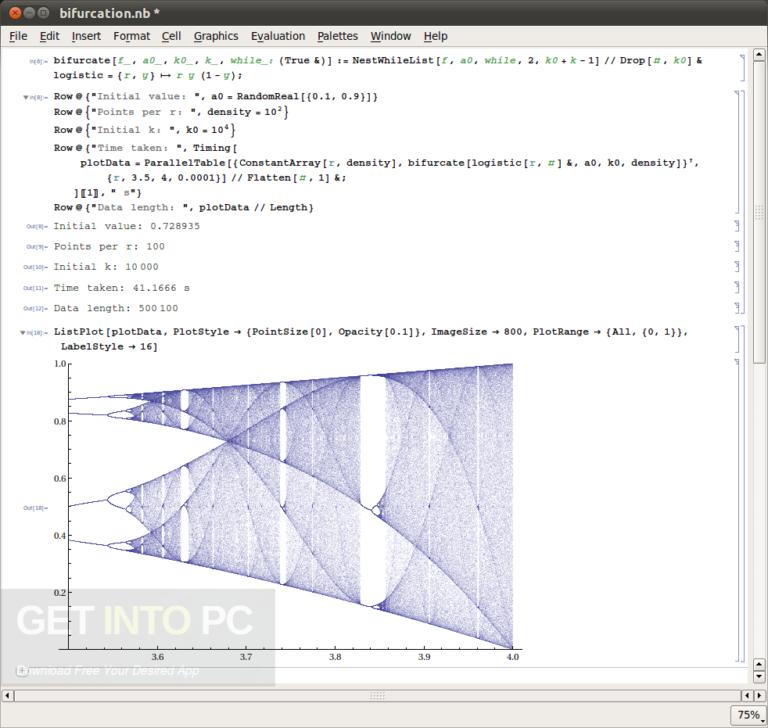
Task: Click the horizontal scrollbar thumb
Action: tap(377, 695)
